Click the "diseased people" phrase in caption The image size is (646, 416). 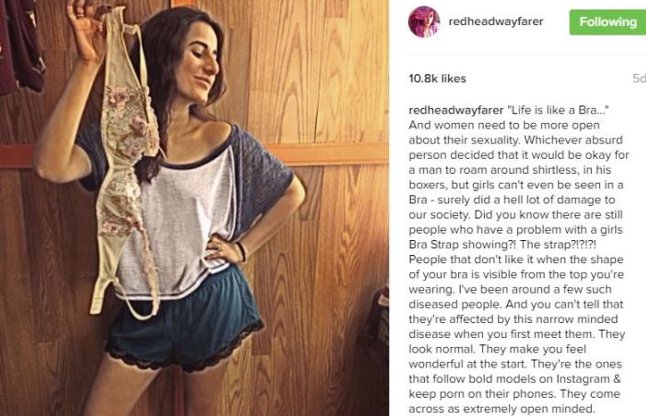[x=455, y=304]
